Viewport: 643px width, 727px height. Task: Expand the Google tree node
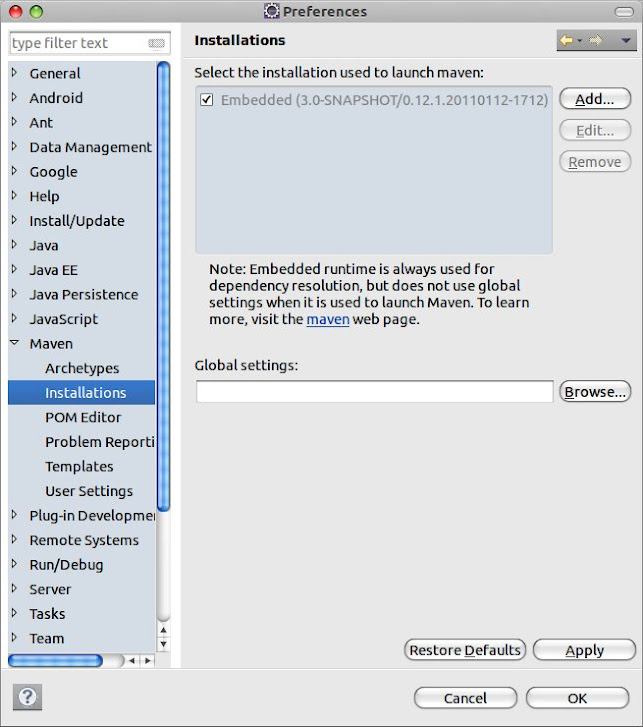pyautogui.click(x=14, y=171)
